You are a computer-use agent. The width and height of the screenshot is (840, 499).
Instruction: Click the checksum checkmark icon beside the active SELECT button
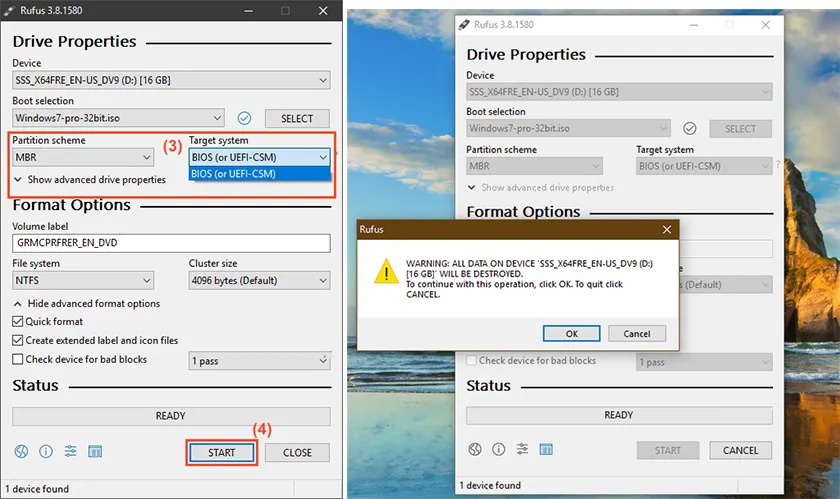pos(245,118)
